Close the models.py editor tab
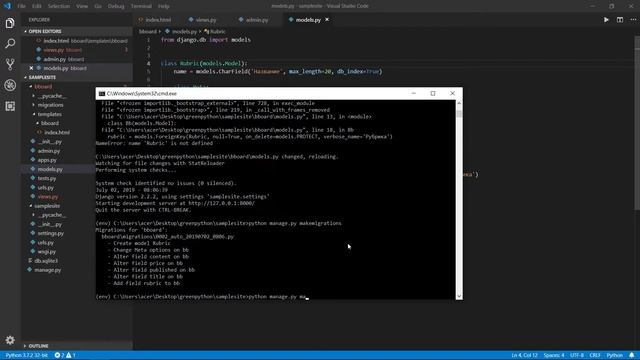640x360 pixels. click(327, 20)
